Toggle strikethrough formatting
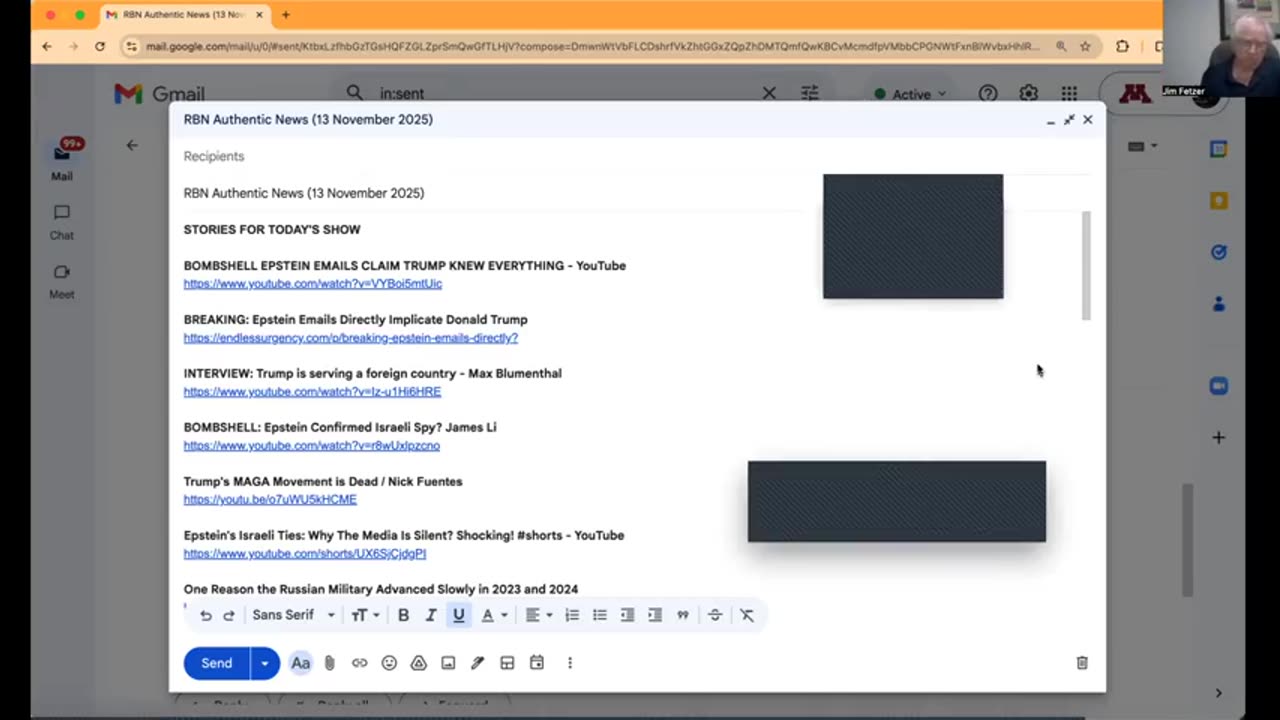 (715, 615)
